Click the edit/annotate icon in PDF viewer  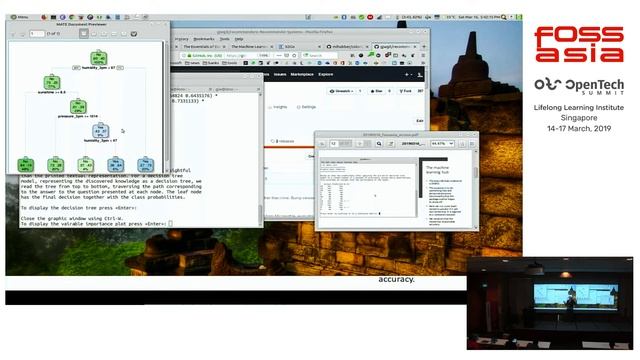[x=391, y=144]
